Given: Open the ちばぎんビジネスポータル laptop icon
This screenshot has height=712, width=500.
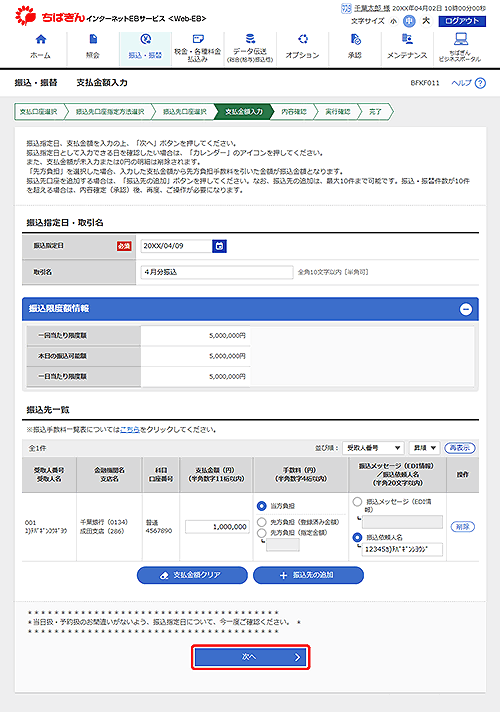Looking at the screenshot, I should (x=460, y=39).
